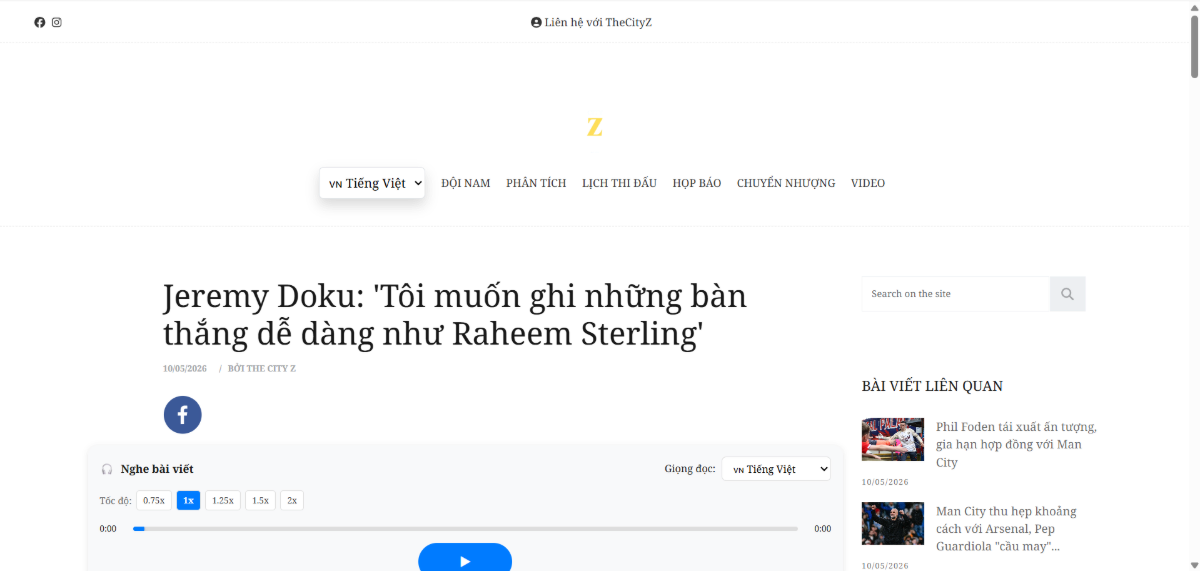
Task: Go to ĐỘI NAM menu item
Action: click(466, 183)
